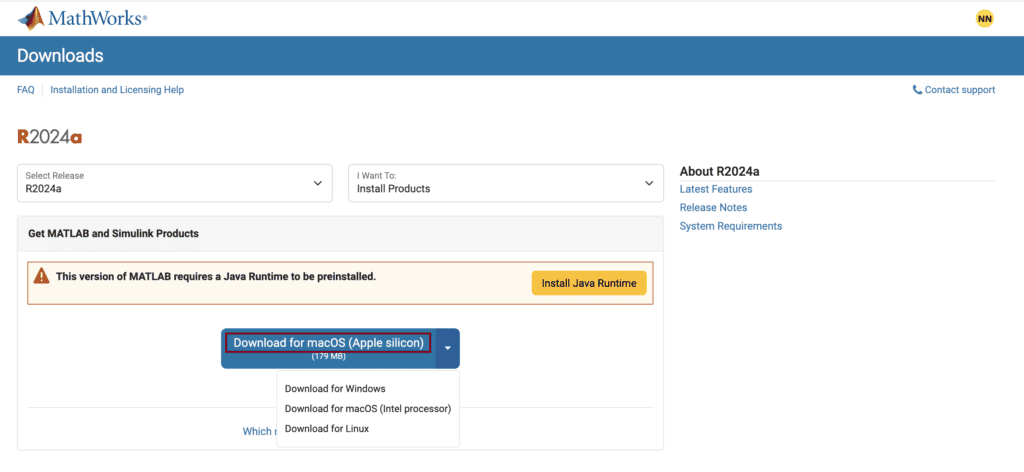Click the phone icon beside Contact support
This screenshot has width=1024, height=472.
[917, 90]
